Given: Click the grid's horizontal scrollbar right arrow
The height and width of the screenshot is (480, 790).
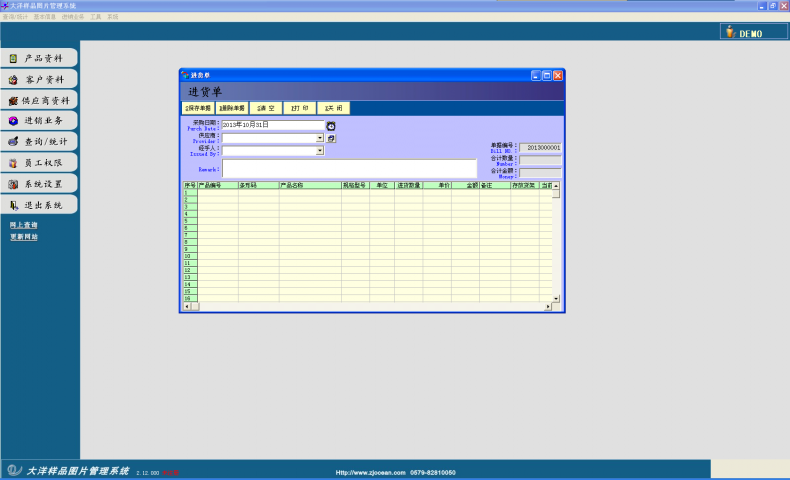Looking at the screenshot, I should click(548, 306).
